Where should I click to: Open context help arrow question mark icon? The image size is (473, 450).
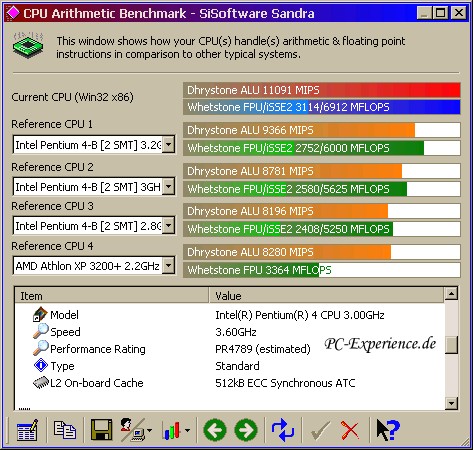click(388, 430)
